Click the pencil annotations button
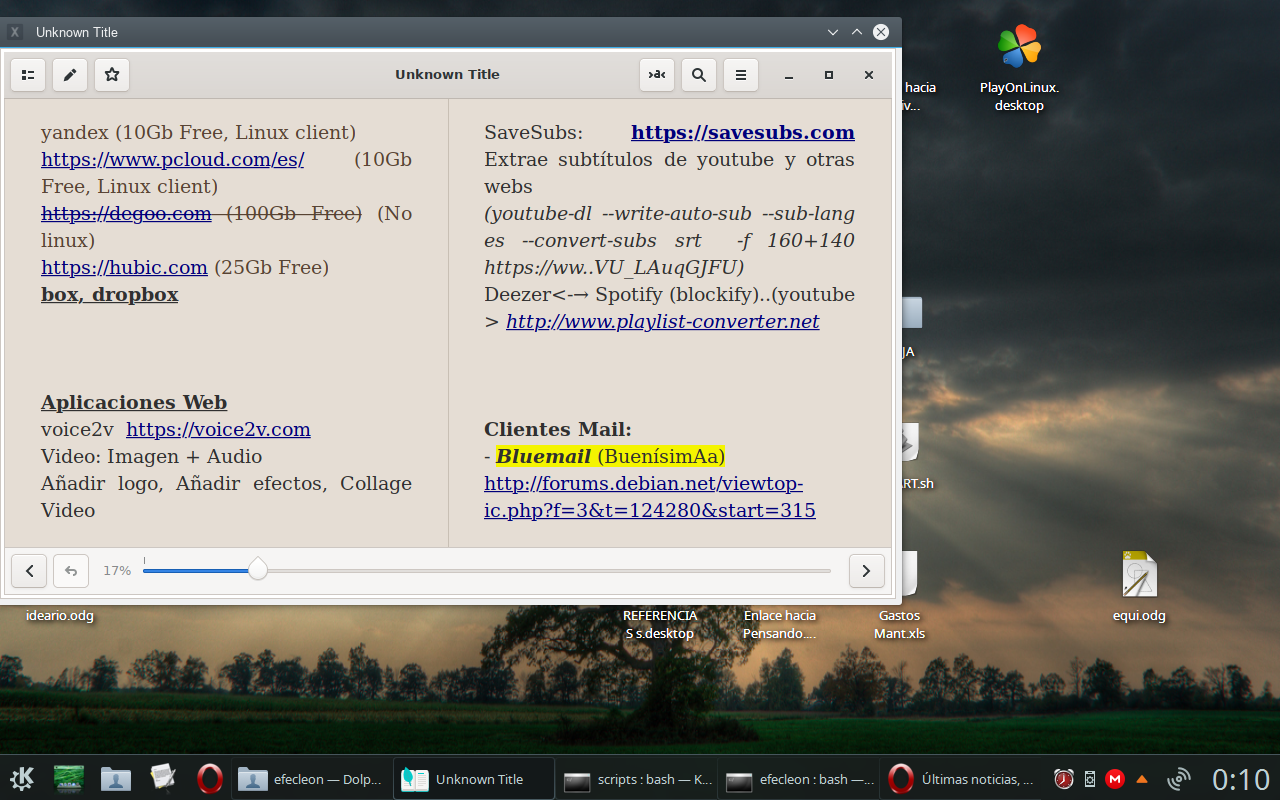Image resolution: width=1280 pixels, height=800 pixels. (70, 75)
